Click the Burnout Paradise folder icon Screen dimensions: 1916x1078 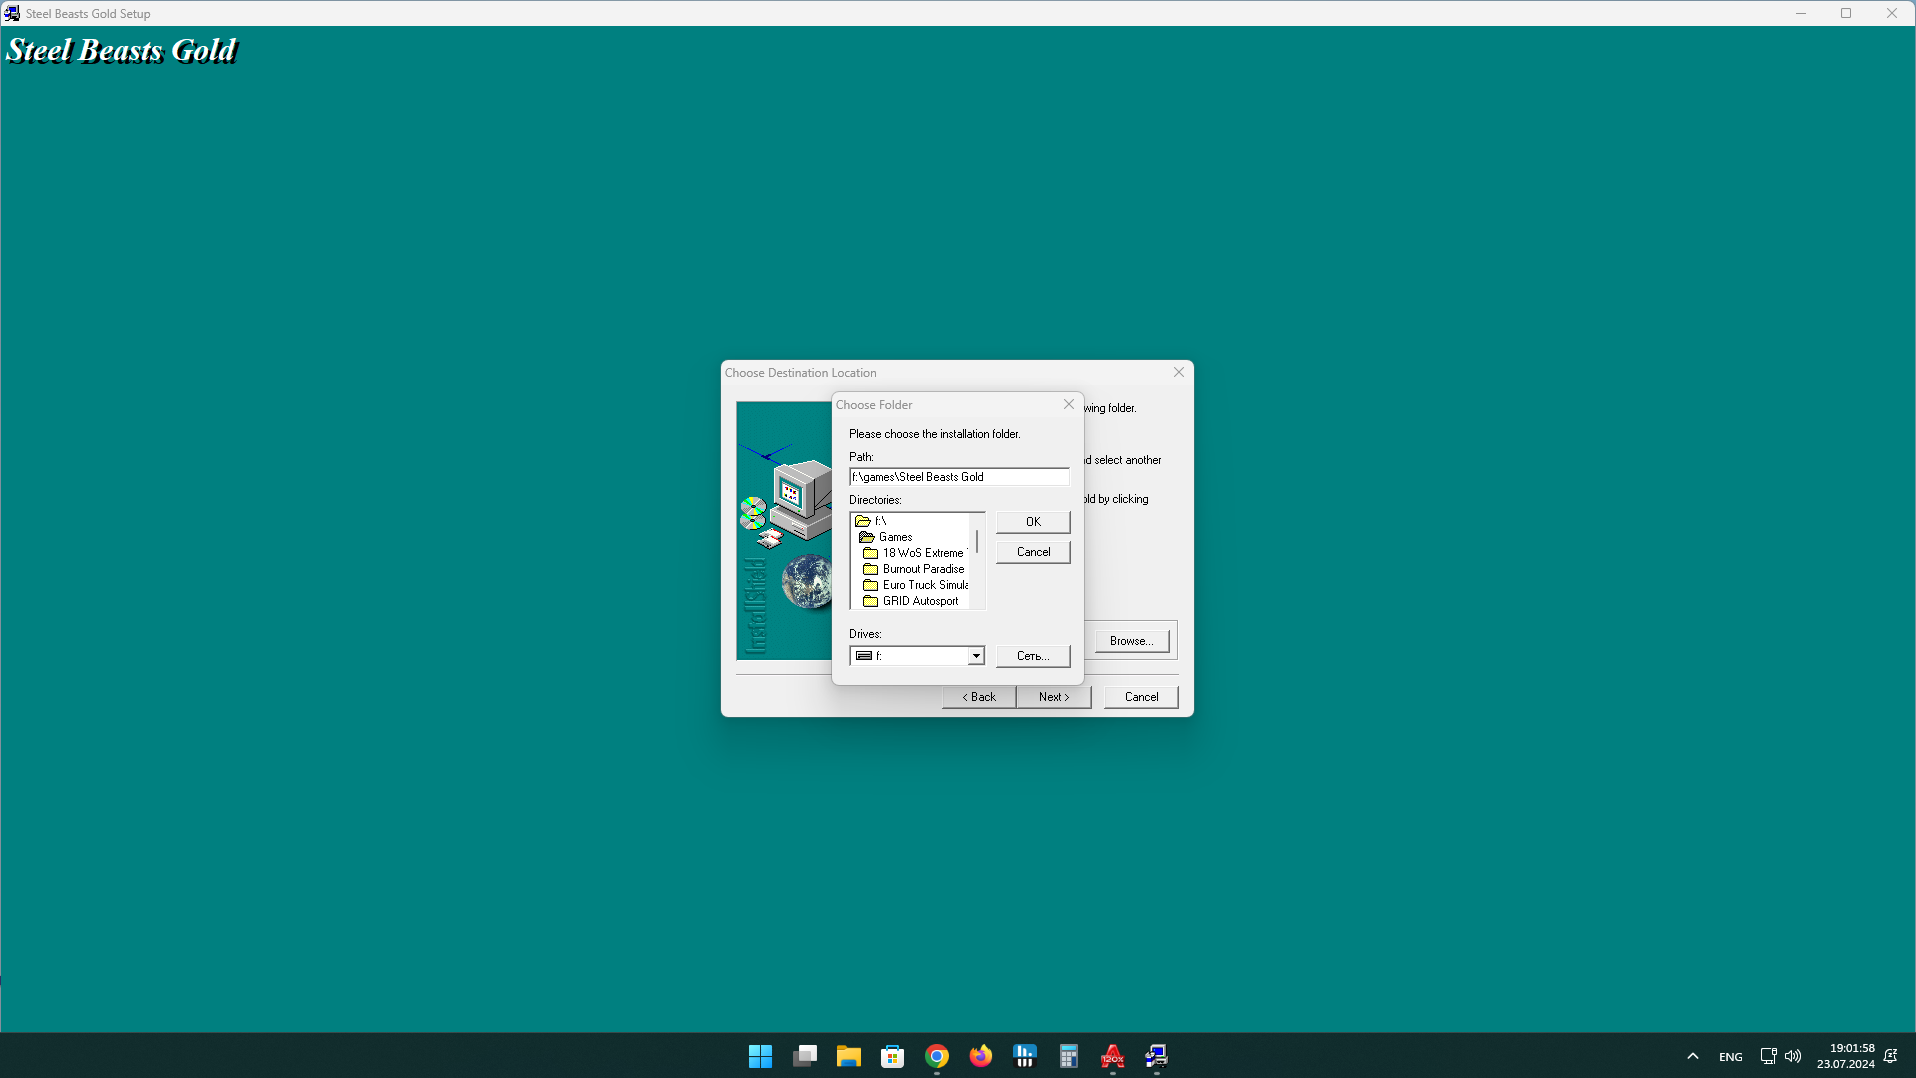871,569
